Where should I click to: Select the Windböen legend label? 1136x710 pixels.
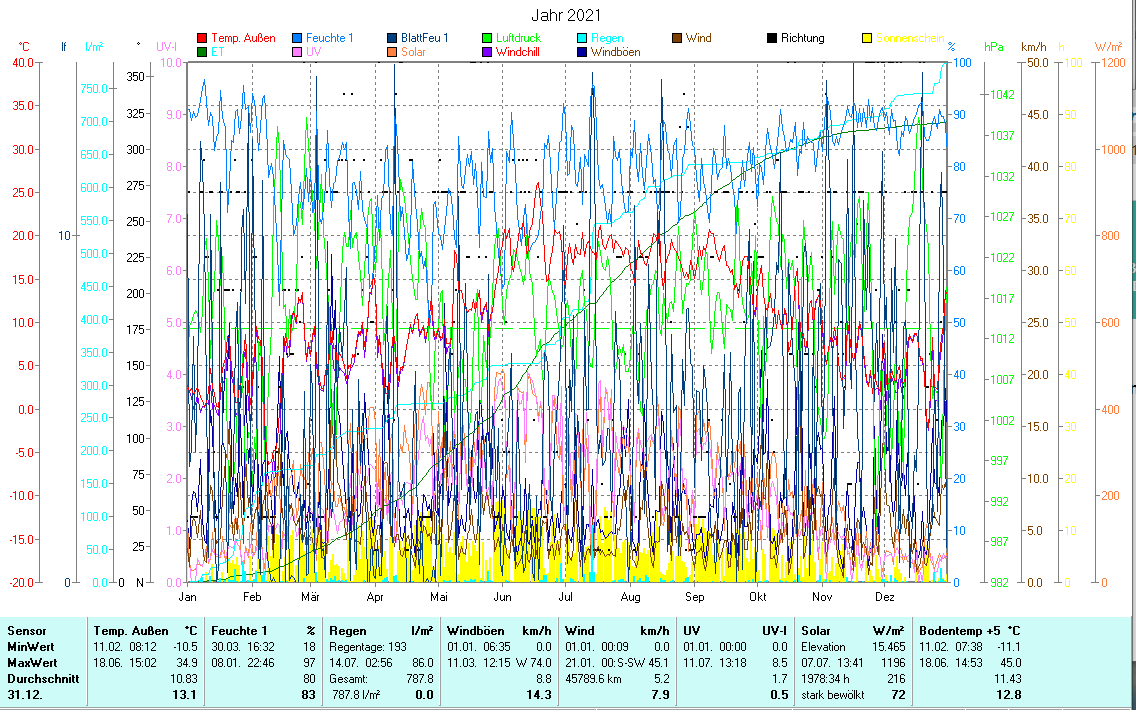tap(615, 52)
